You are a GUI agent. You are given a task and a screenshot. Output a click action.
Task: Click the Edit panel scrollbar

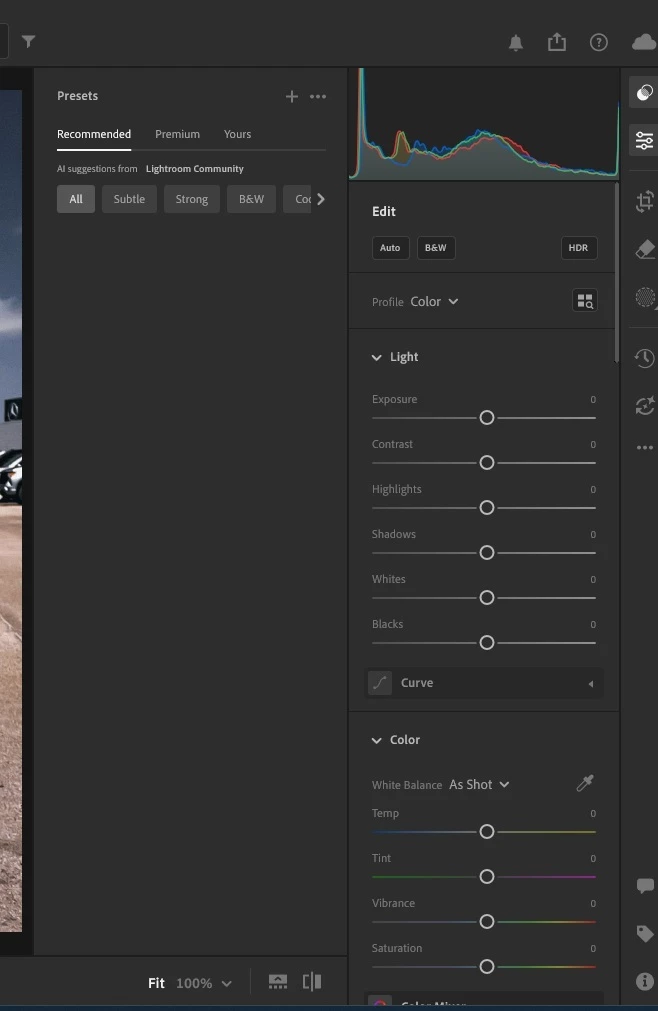tap(617, 273)
